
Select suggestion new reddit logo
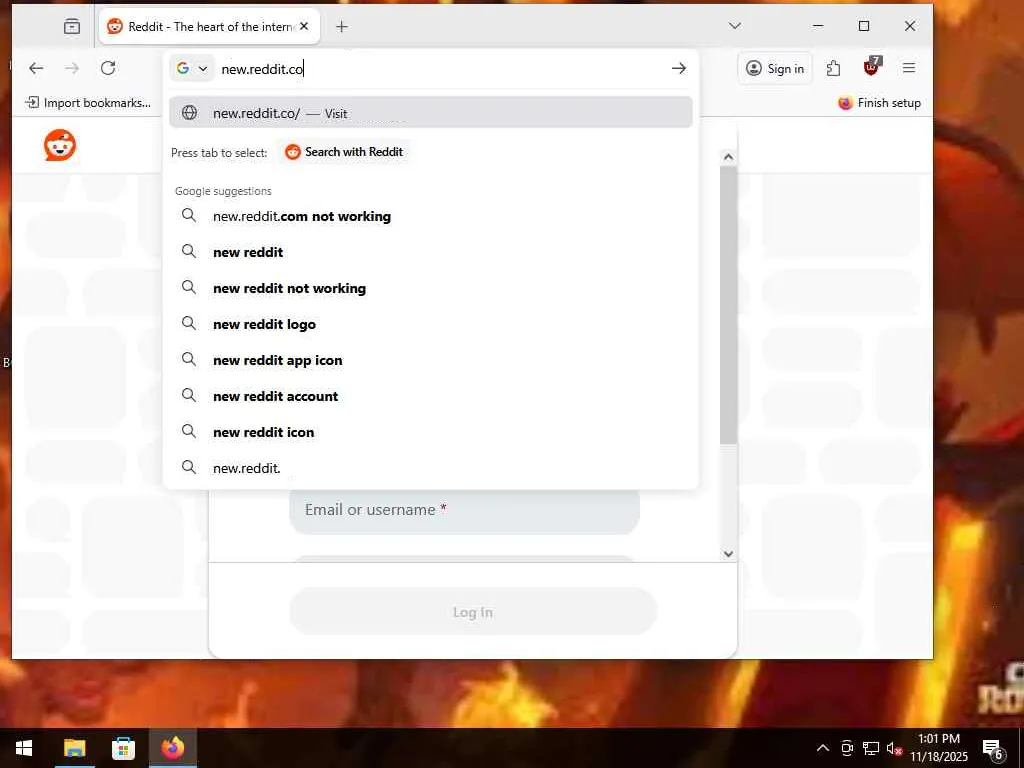coord(430,324)
